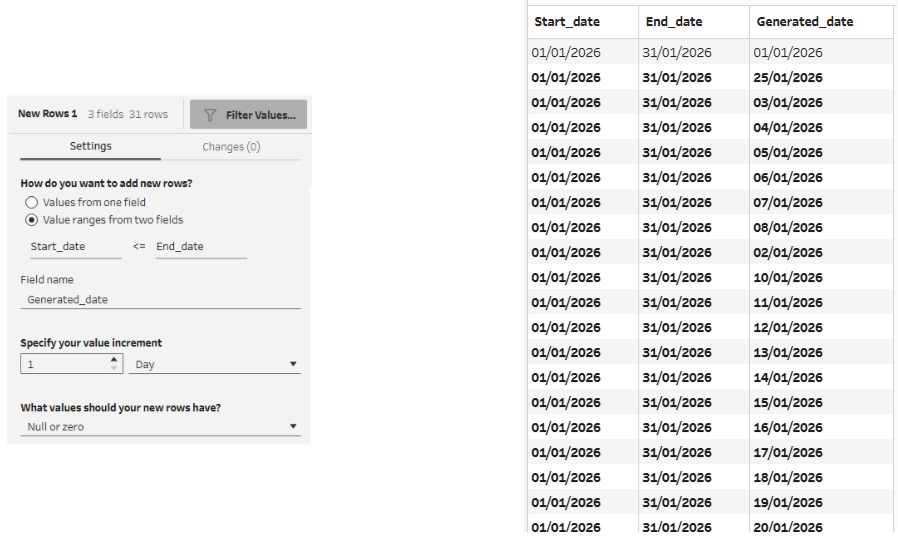Switch to the Settings tab

(x=90, y=147)
